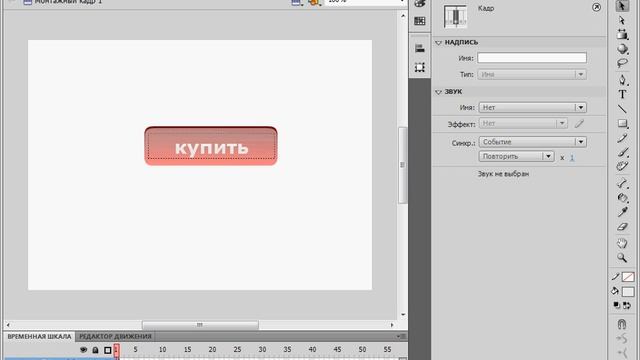Click the properties panel help icon
This screenshot has width=640, height=360.
(x=596, y=7)
